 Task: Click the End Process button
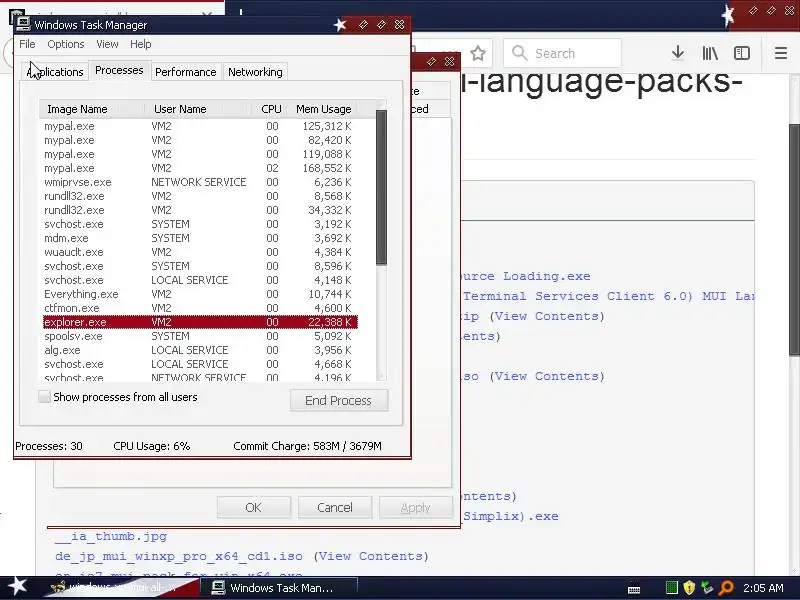click(x=339, y=401)
